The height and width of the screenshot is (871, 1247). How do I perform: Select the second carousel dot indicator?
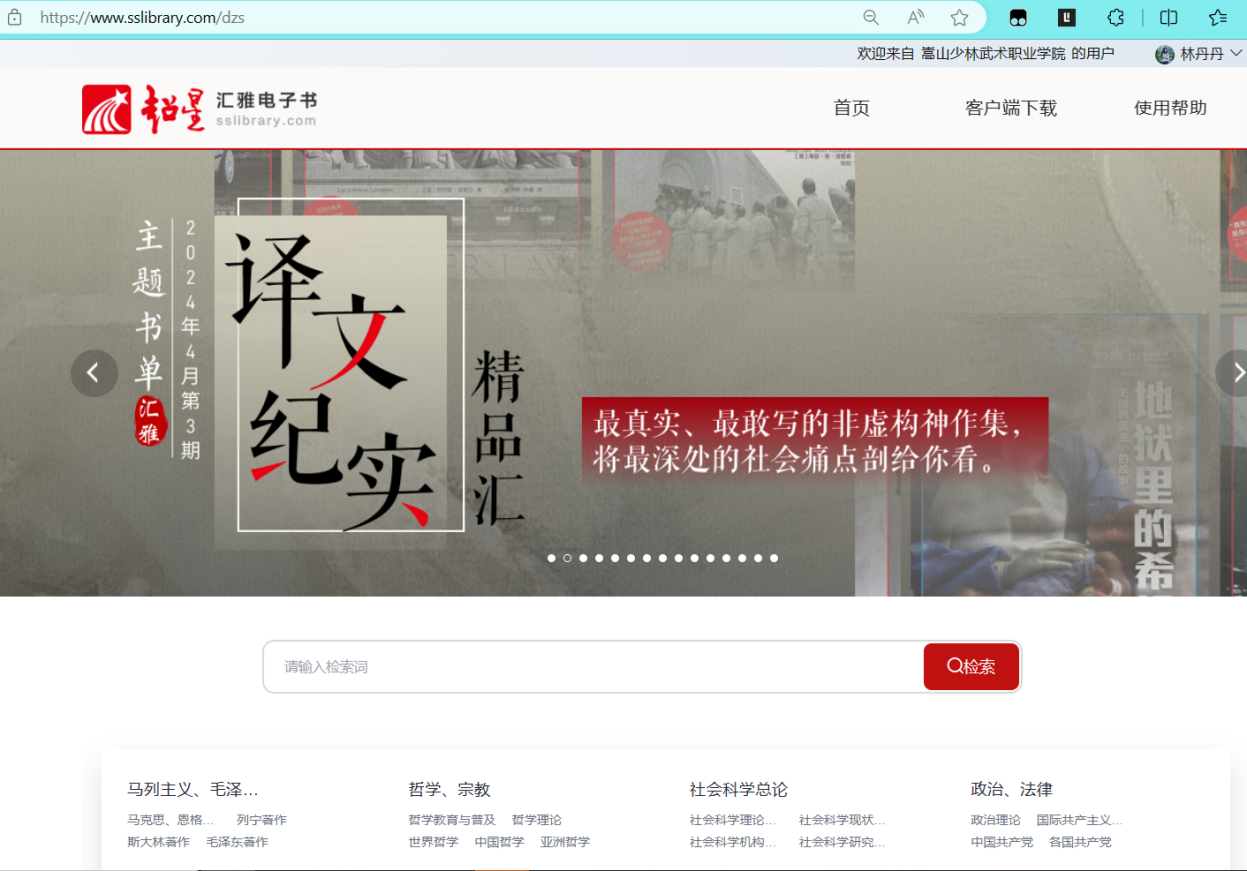point(567,558)
